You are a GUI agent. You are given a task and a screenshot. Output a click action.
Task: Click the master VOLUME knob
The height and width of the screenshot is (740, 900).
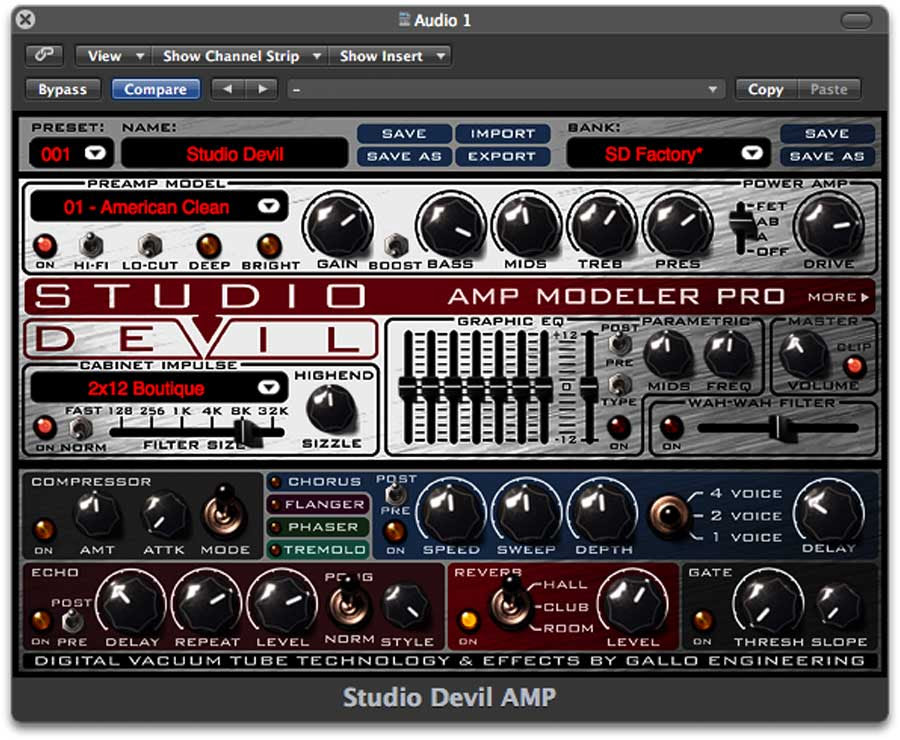click(x=803, y=355)
